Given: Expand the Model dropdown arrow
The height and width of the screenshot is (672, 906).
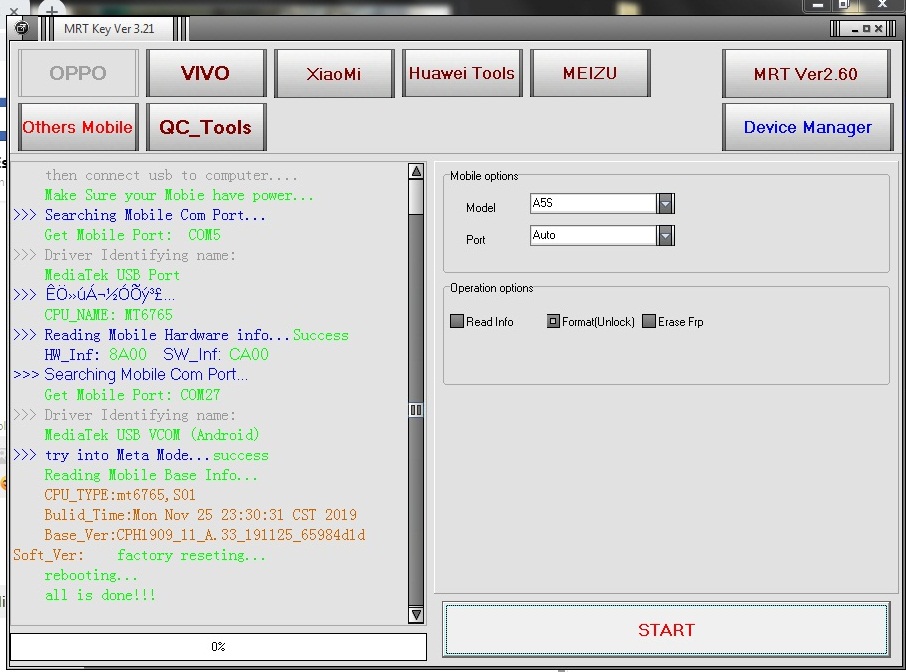Looking at the screenshot, I should point(666,203).
